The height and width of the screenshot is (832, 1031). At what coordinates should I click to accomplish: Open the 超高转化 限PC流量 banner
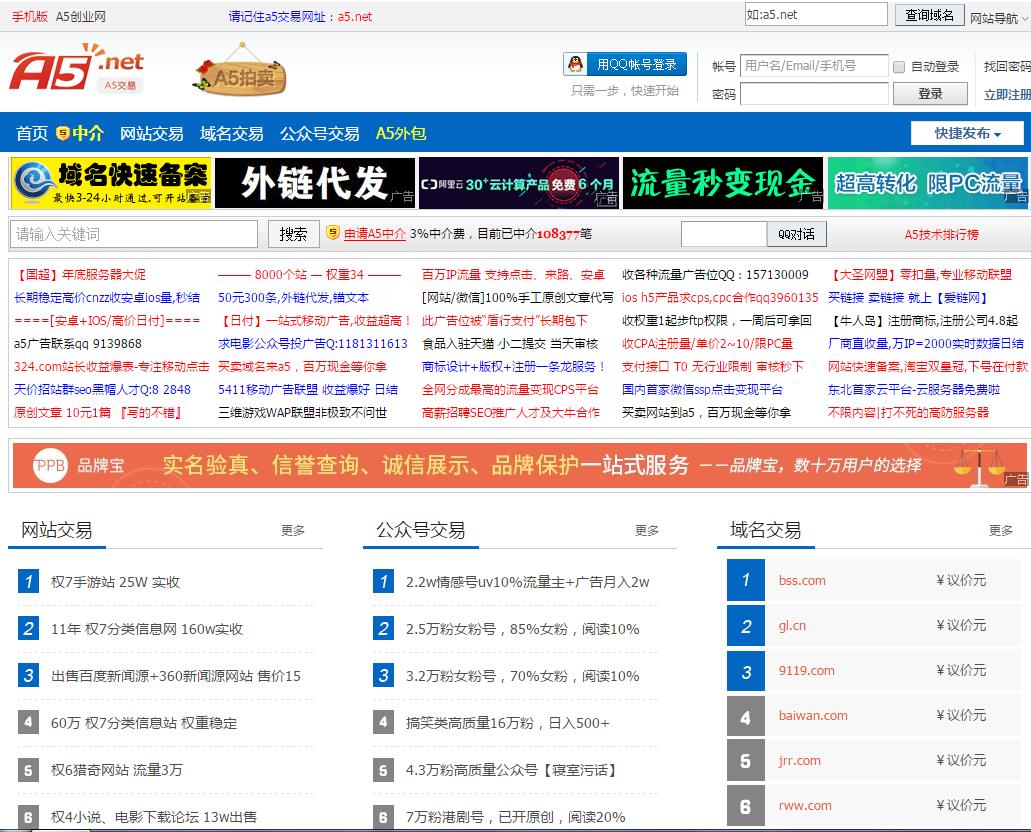coord(928,183)
